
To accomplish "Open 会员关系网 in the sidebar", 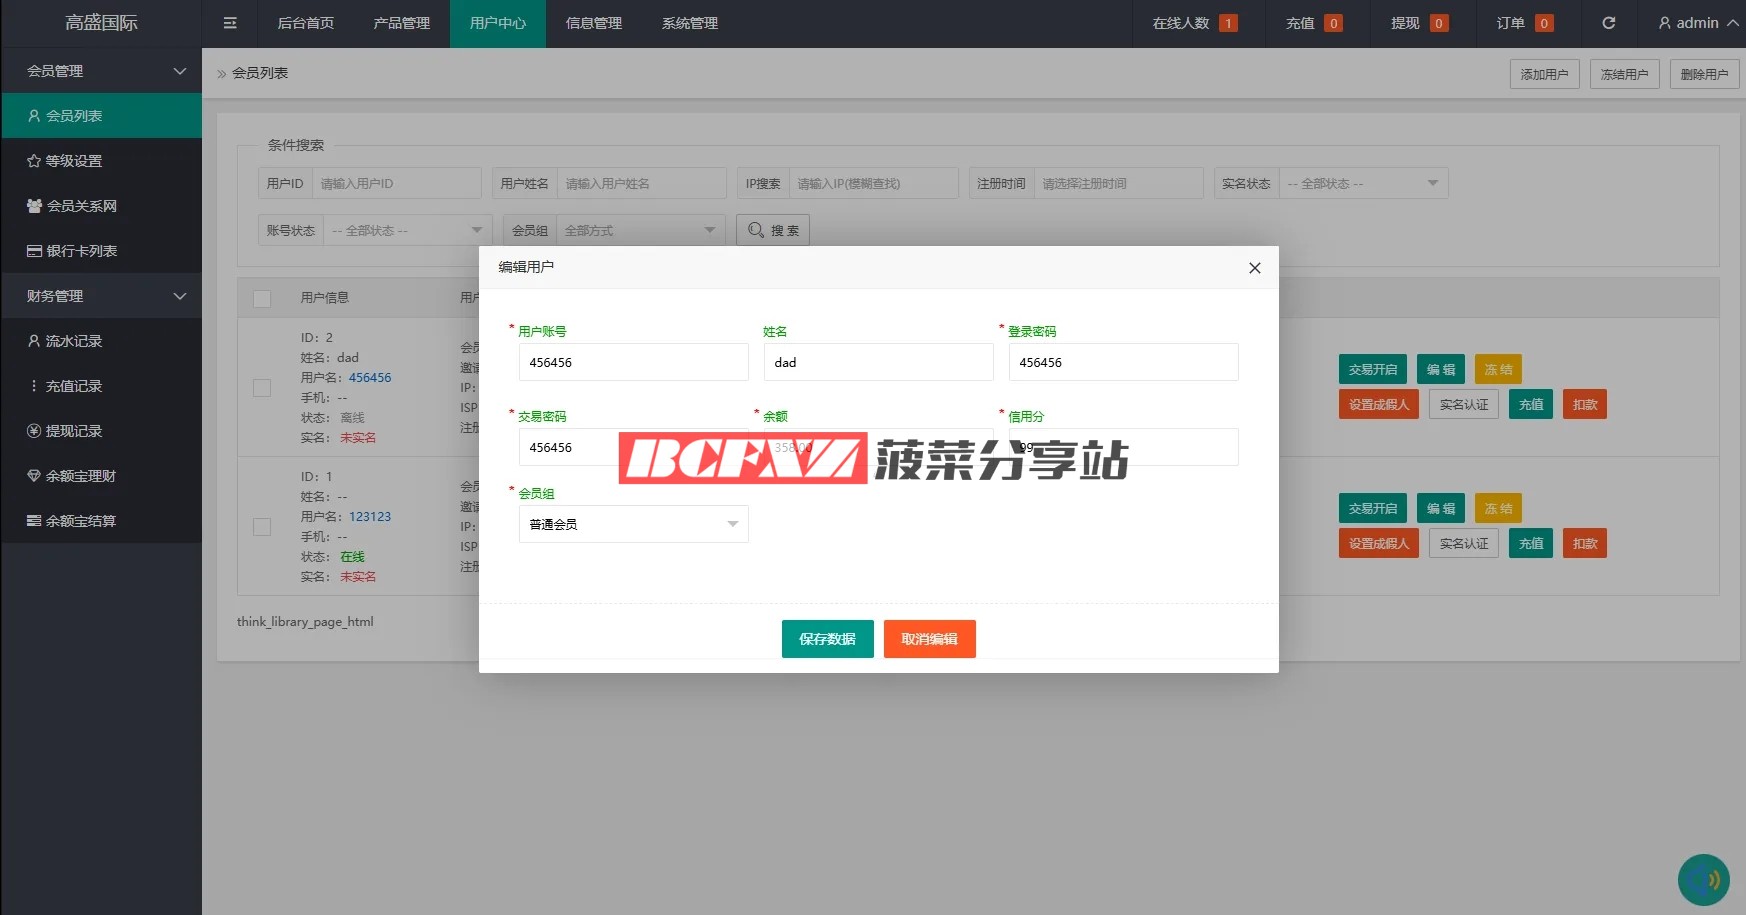I will tap(72, 206).
